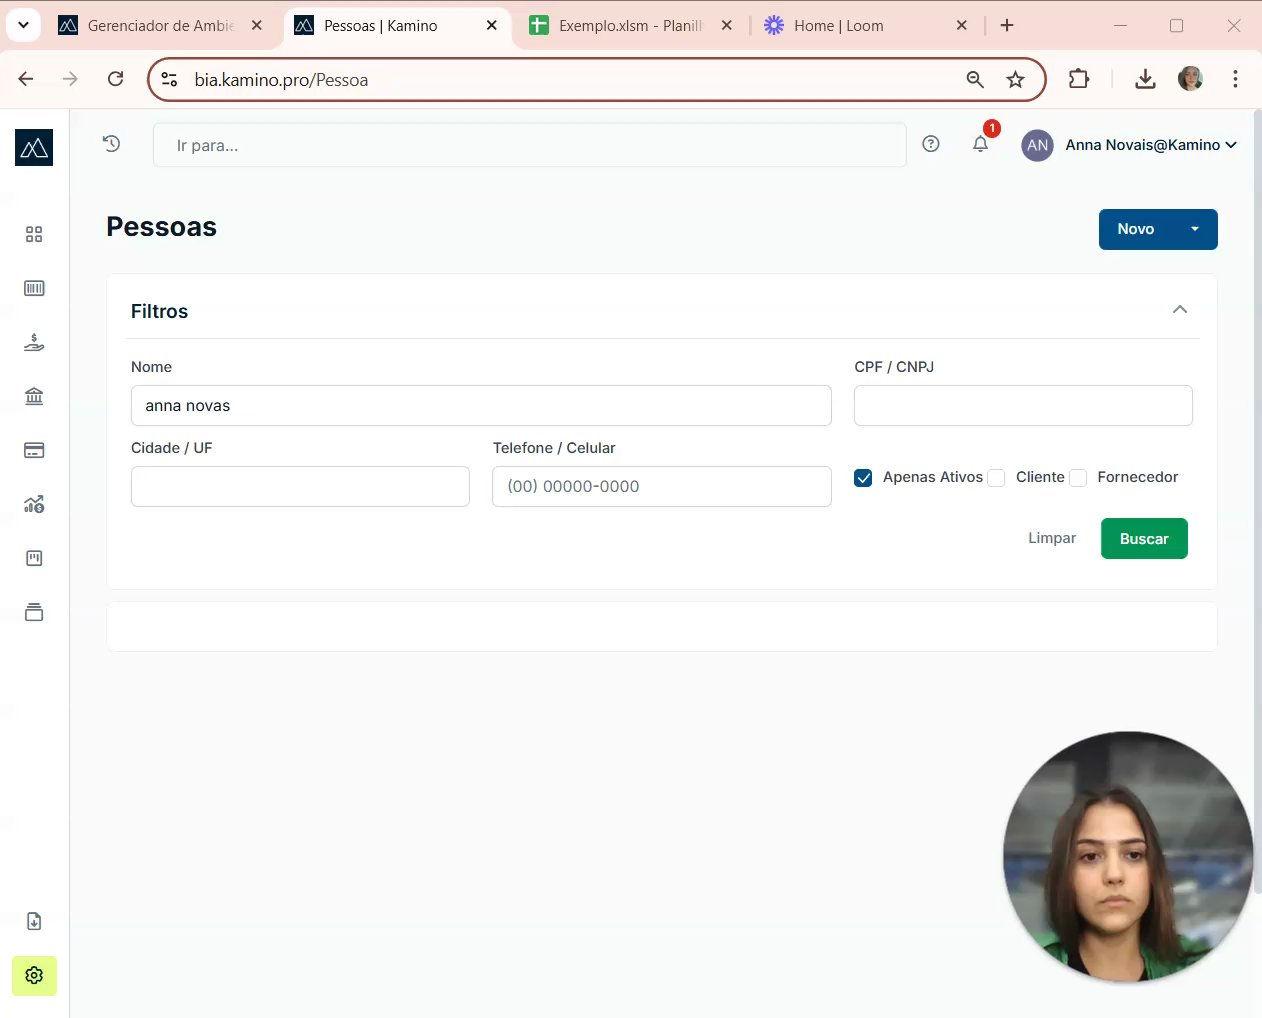Click the Cidade / UF input field
This screenshot has width=1262, height=1018.
[300, 487]
